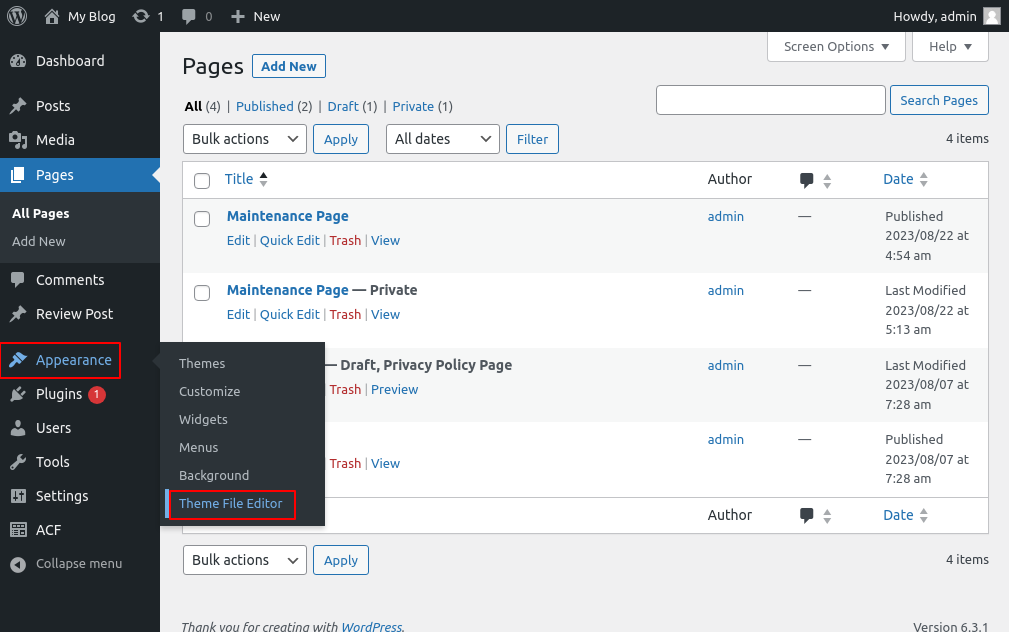
Task: Open Customize in Appearance submenu
Action: pos(209,391)
